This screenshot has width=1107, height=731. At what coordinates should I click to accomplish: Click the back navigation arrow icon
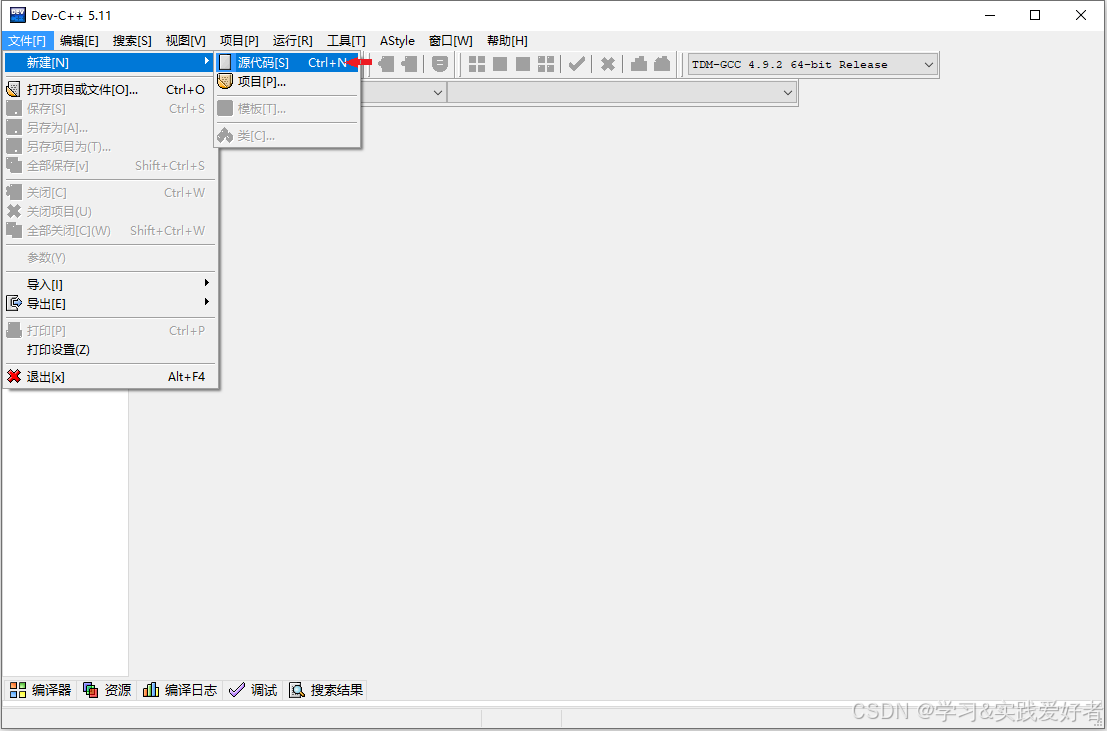(390, 63)
